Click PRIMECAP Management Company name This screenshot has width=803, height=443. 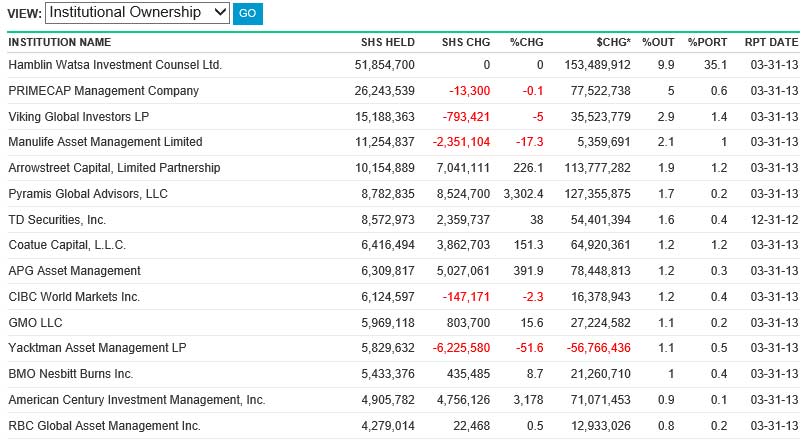pos(103,91)
